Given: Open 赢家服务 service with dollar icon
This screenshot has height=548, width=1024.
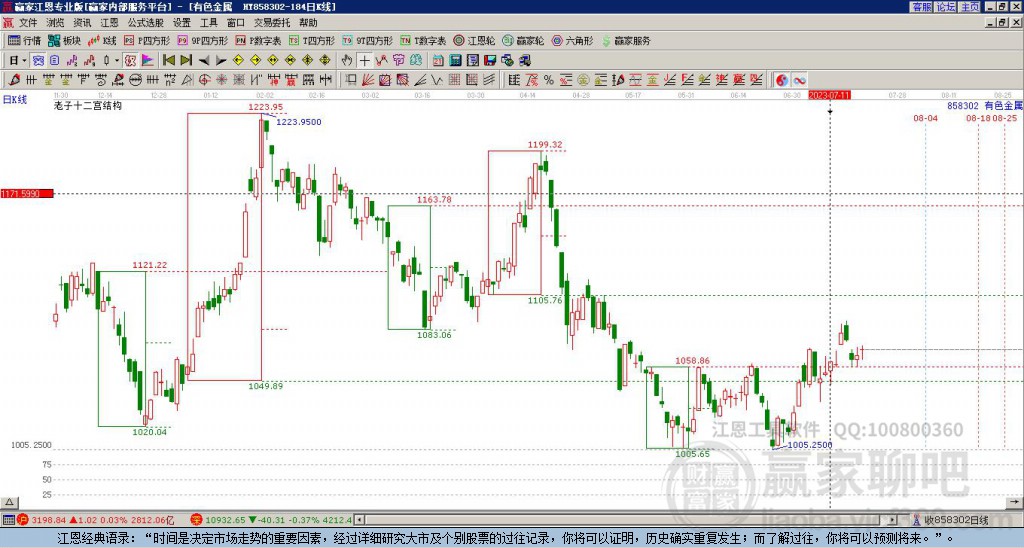Looking at the screenshot, I should [x=626, y=40].
